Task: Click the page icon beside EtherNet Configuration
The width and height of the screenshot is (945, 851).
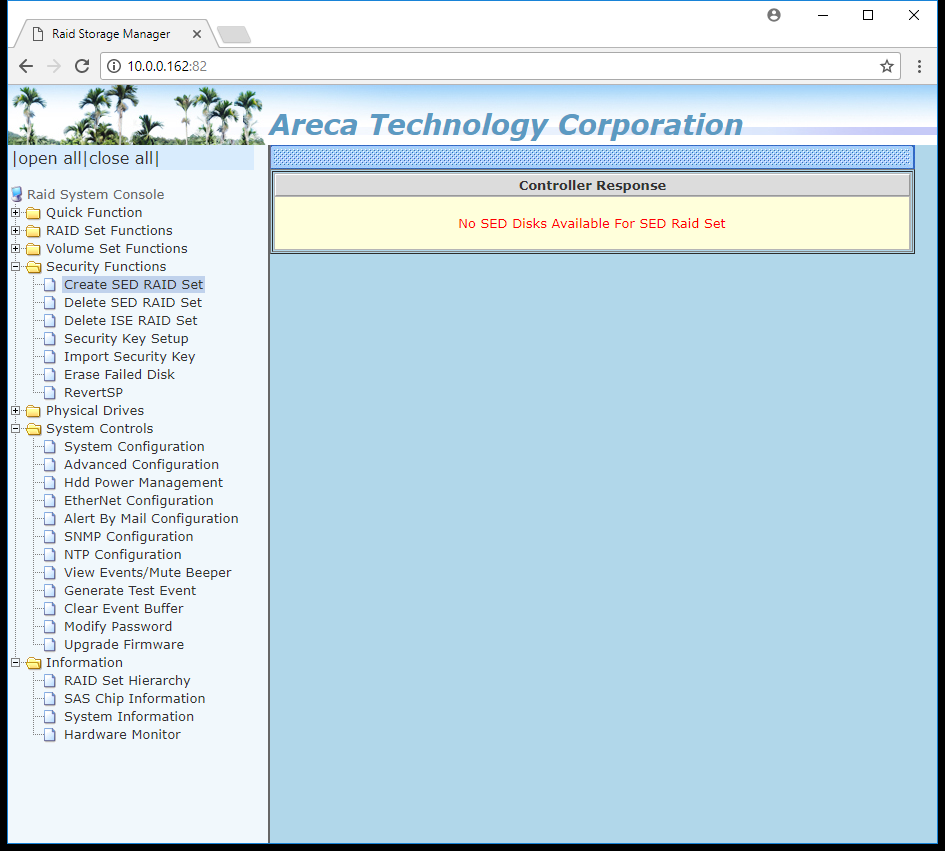Action: tap(50, 501)
